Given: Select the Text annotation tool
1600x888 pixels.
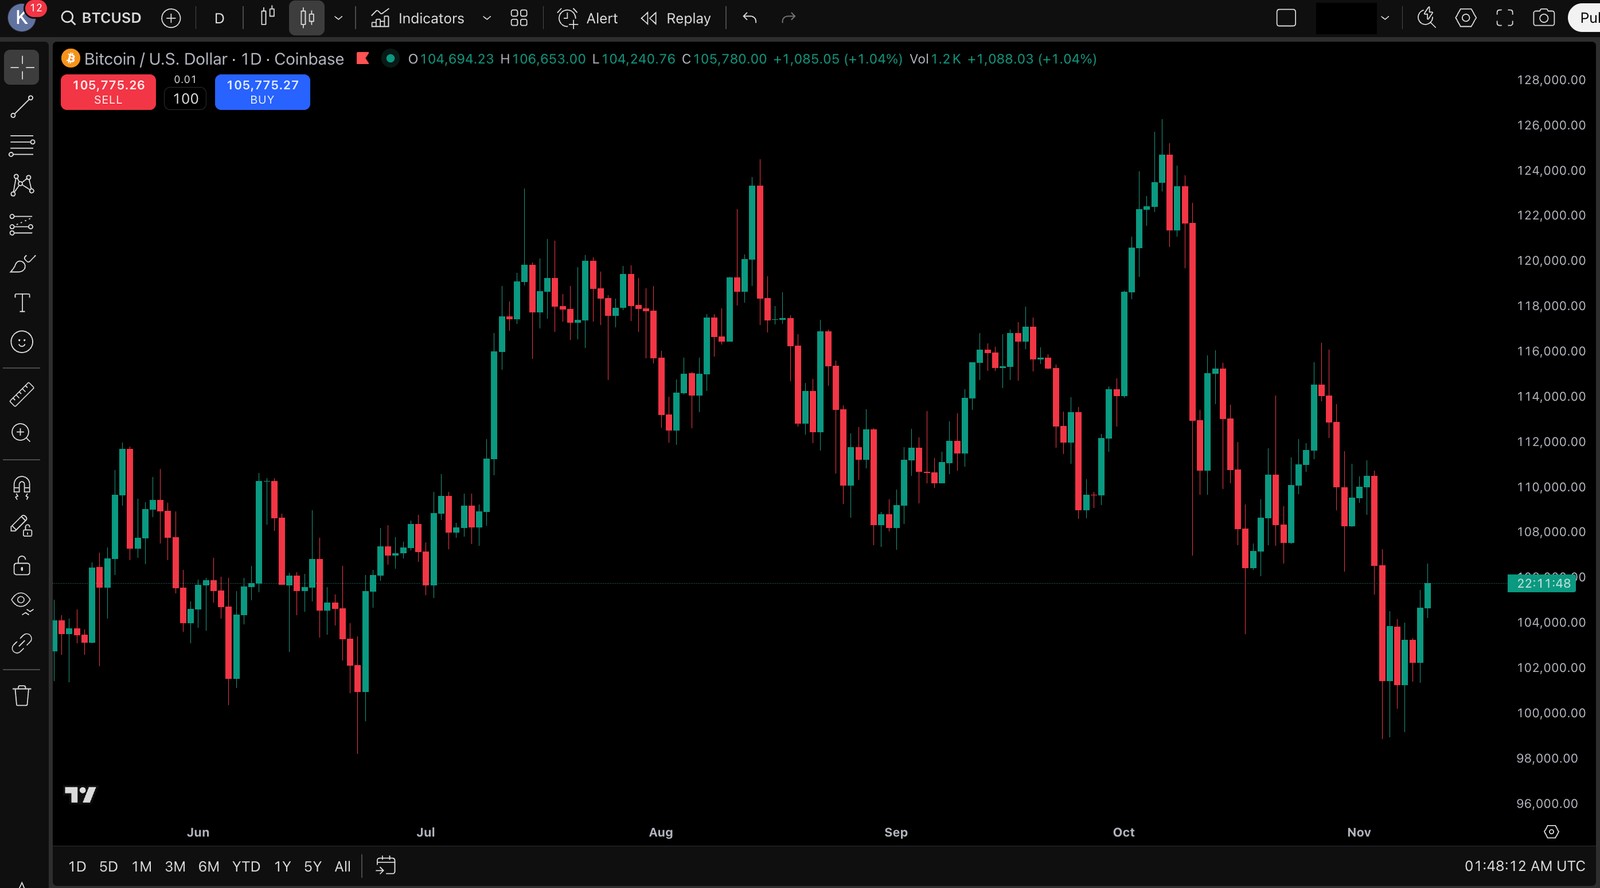Looking at the screenshot, I should pos(22,303).
